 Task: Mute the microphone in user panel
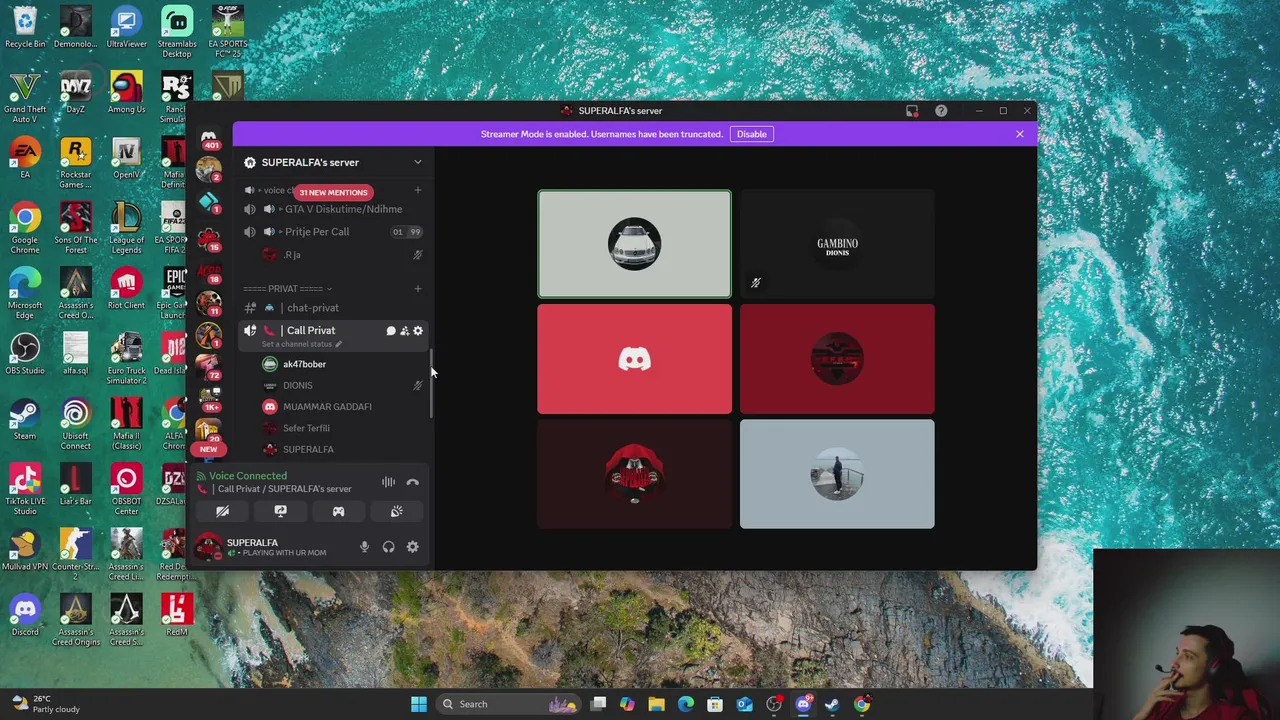pyautogui.click(x=364, y=547)
